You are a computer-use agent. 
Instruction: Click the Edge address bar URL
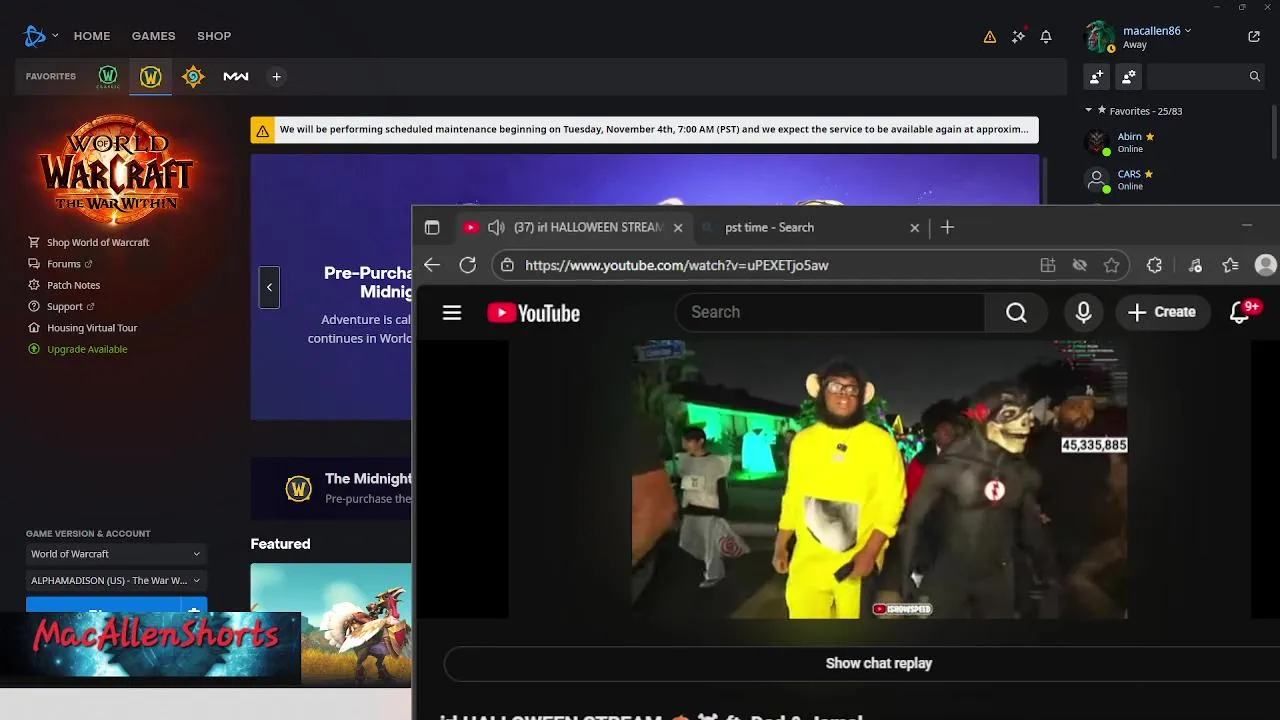[x=677, y=265]
